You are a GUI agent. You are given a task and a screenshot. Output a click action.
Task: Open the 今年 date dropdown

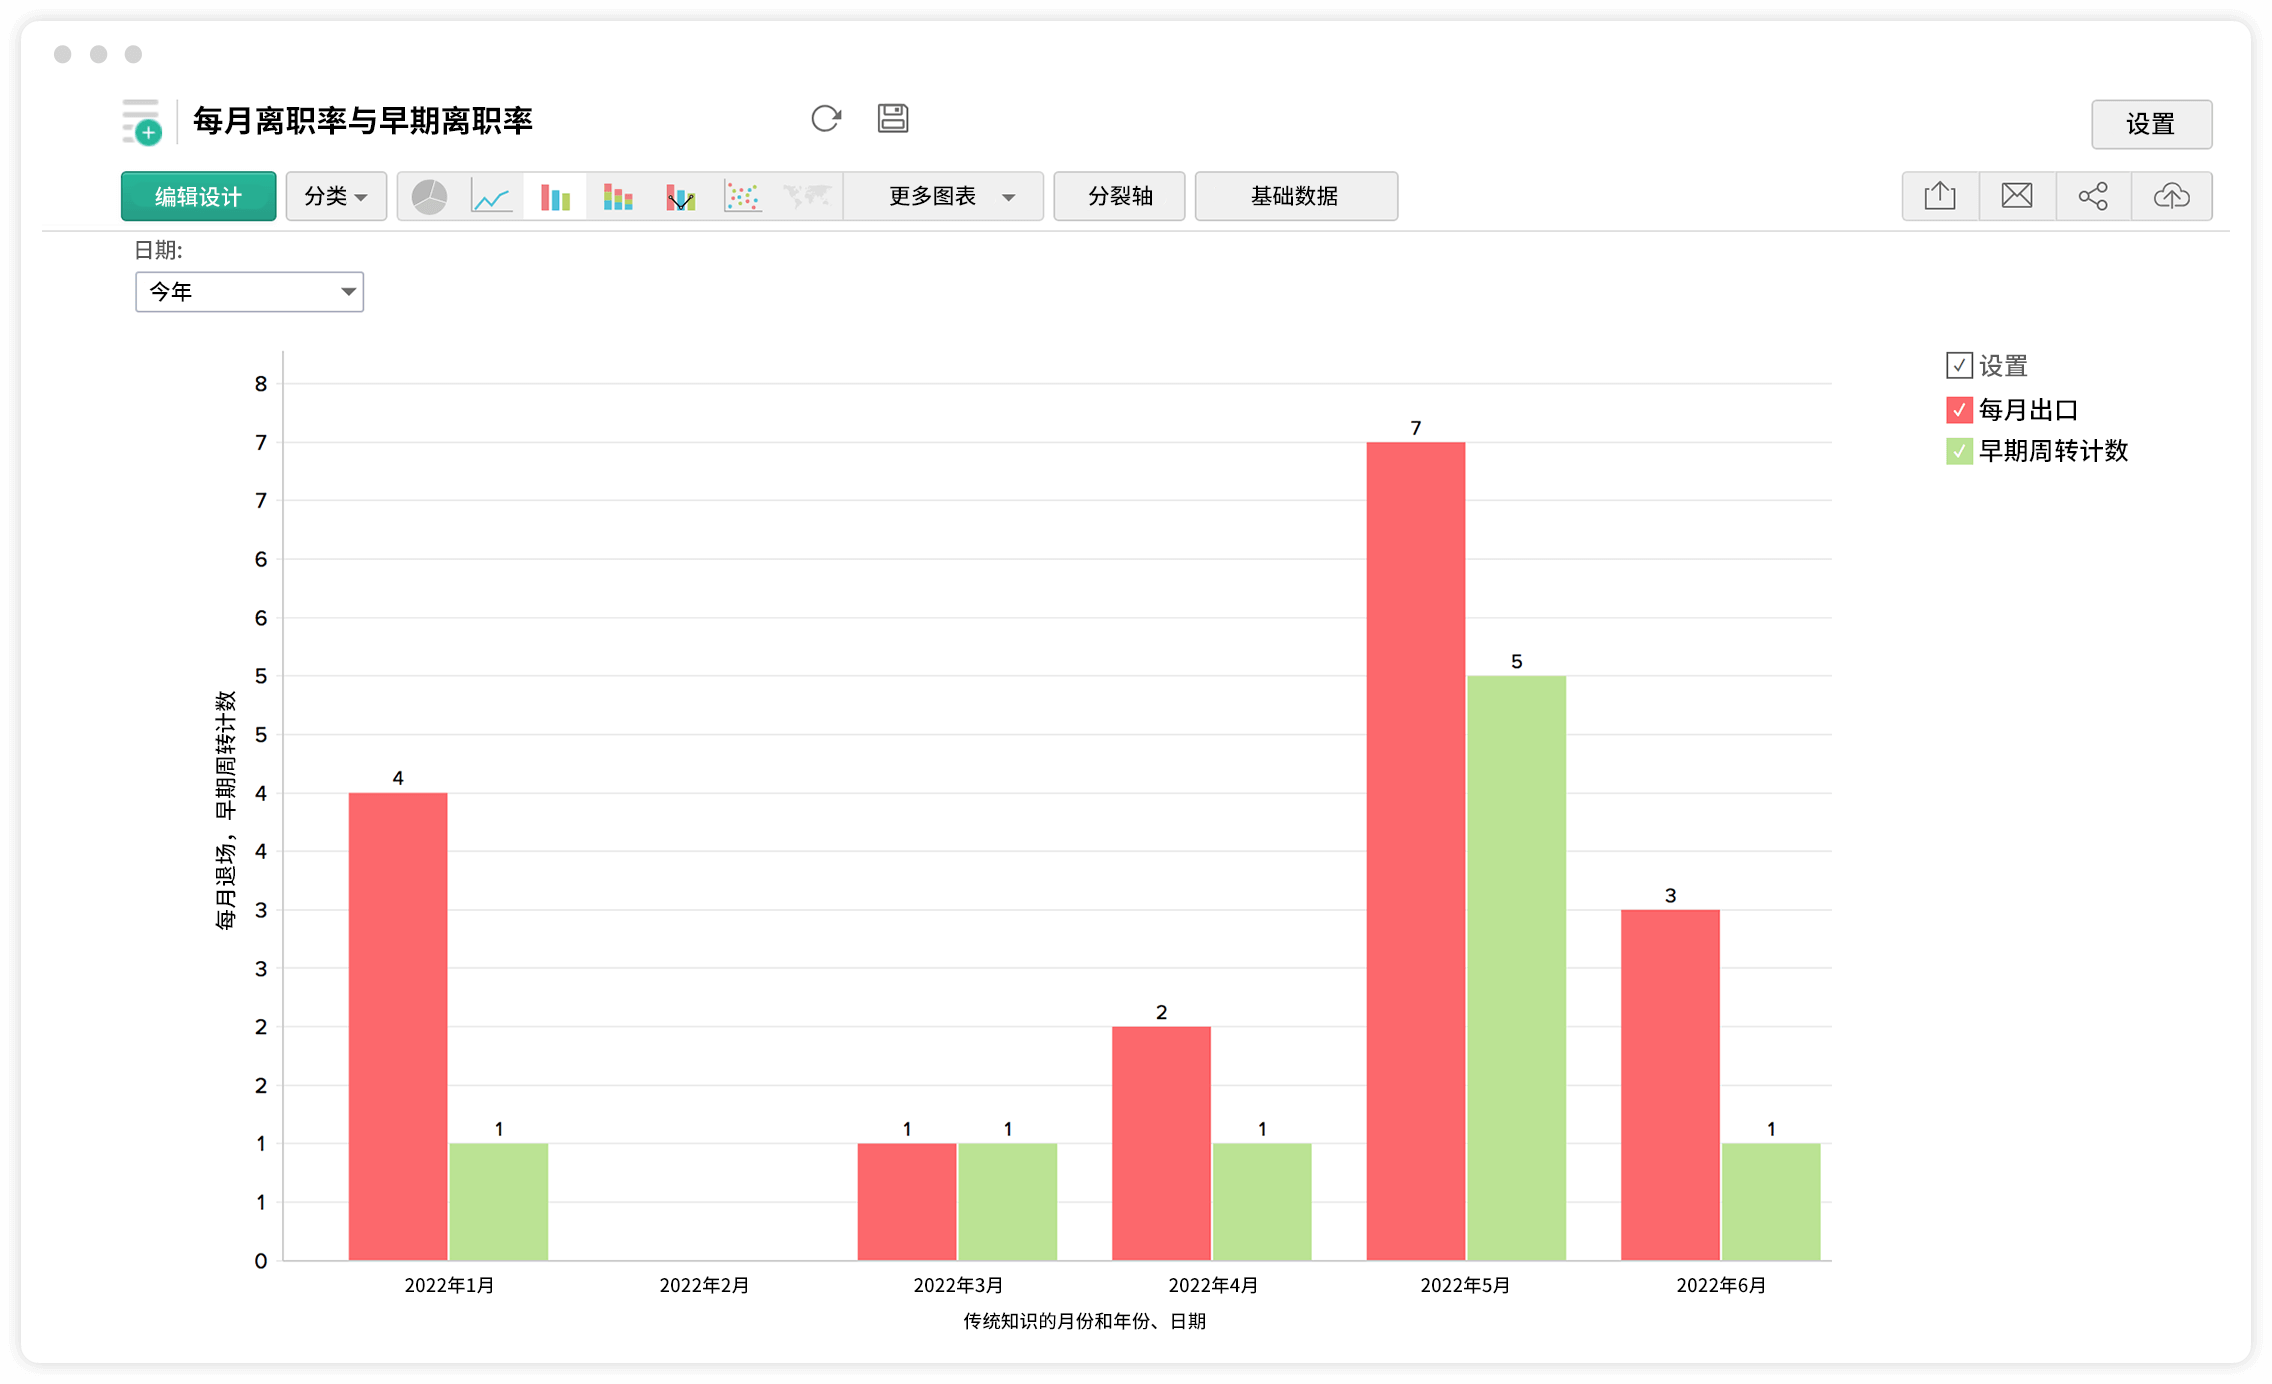point(249,292)
